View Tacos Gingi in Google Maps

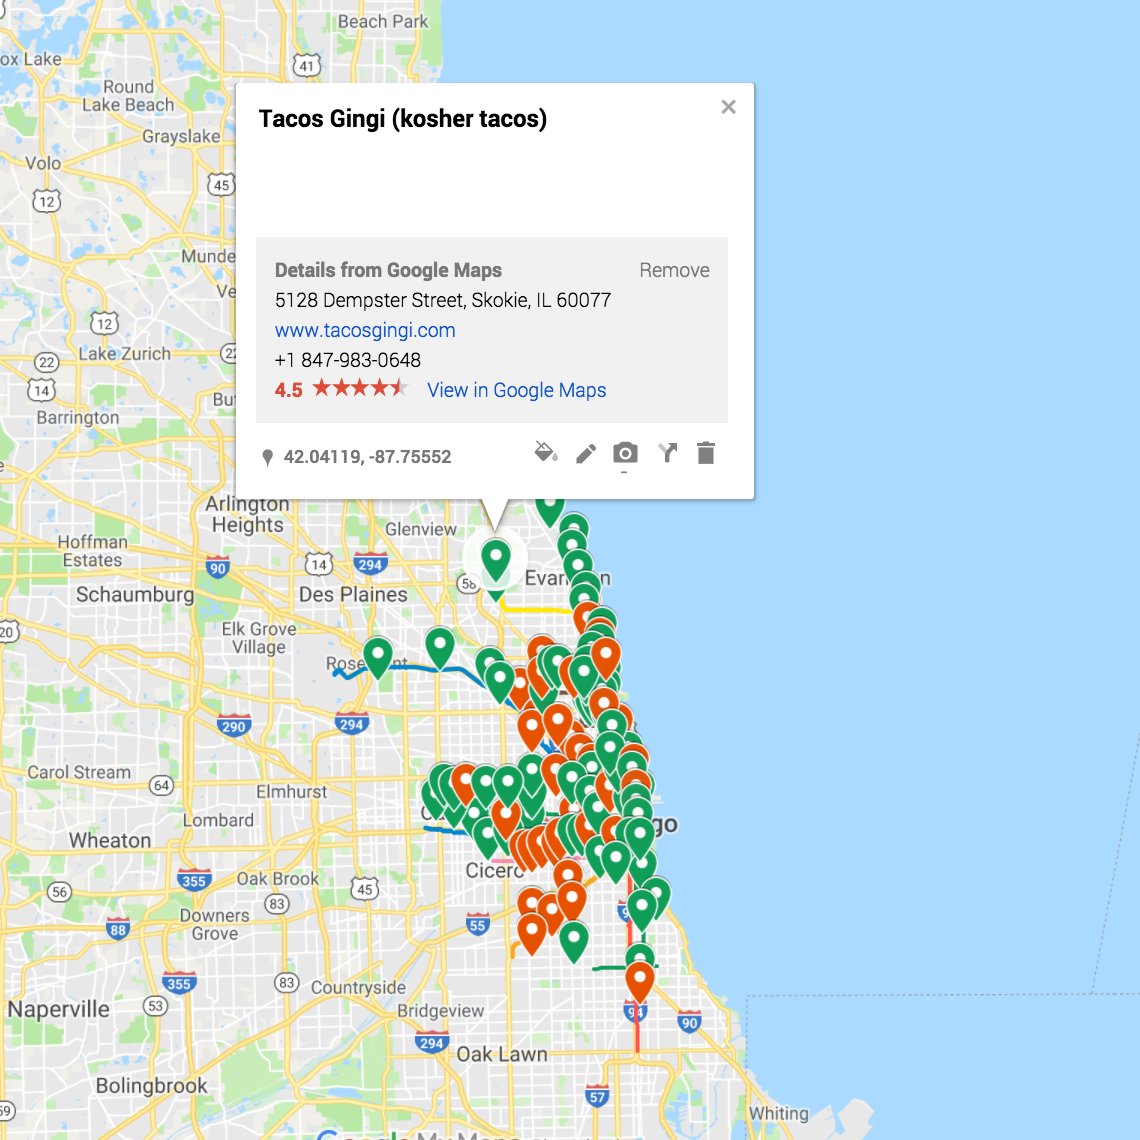click(516, 390)
